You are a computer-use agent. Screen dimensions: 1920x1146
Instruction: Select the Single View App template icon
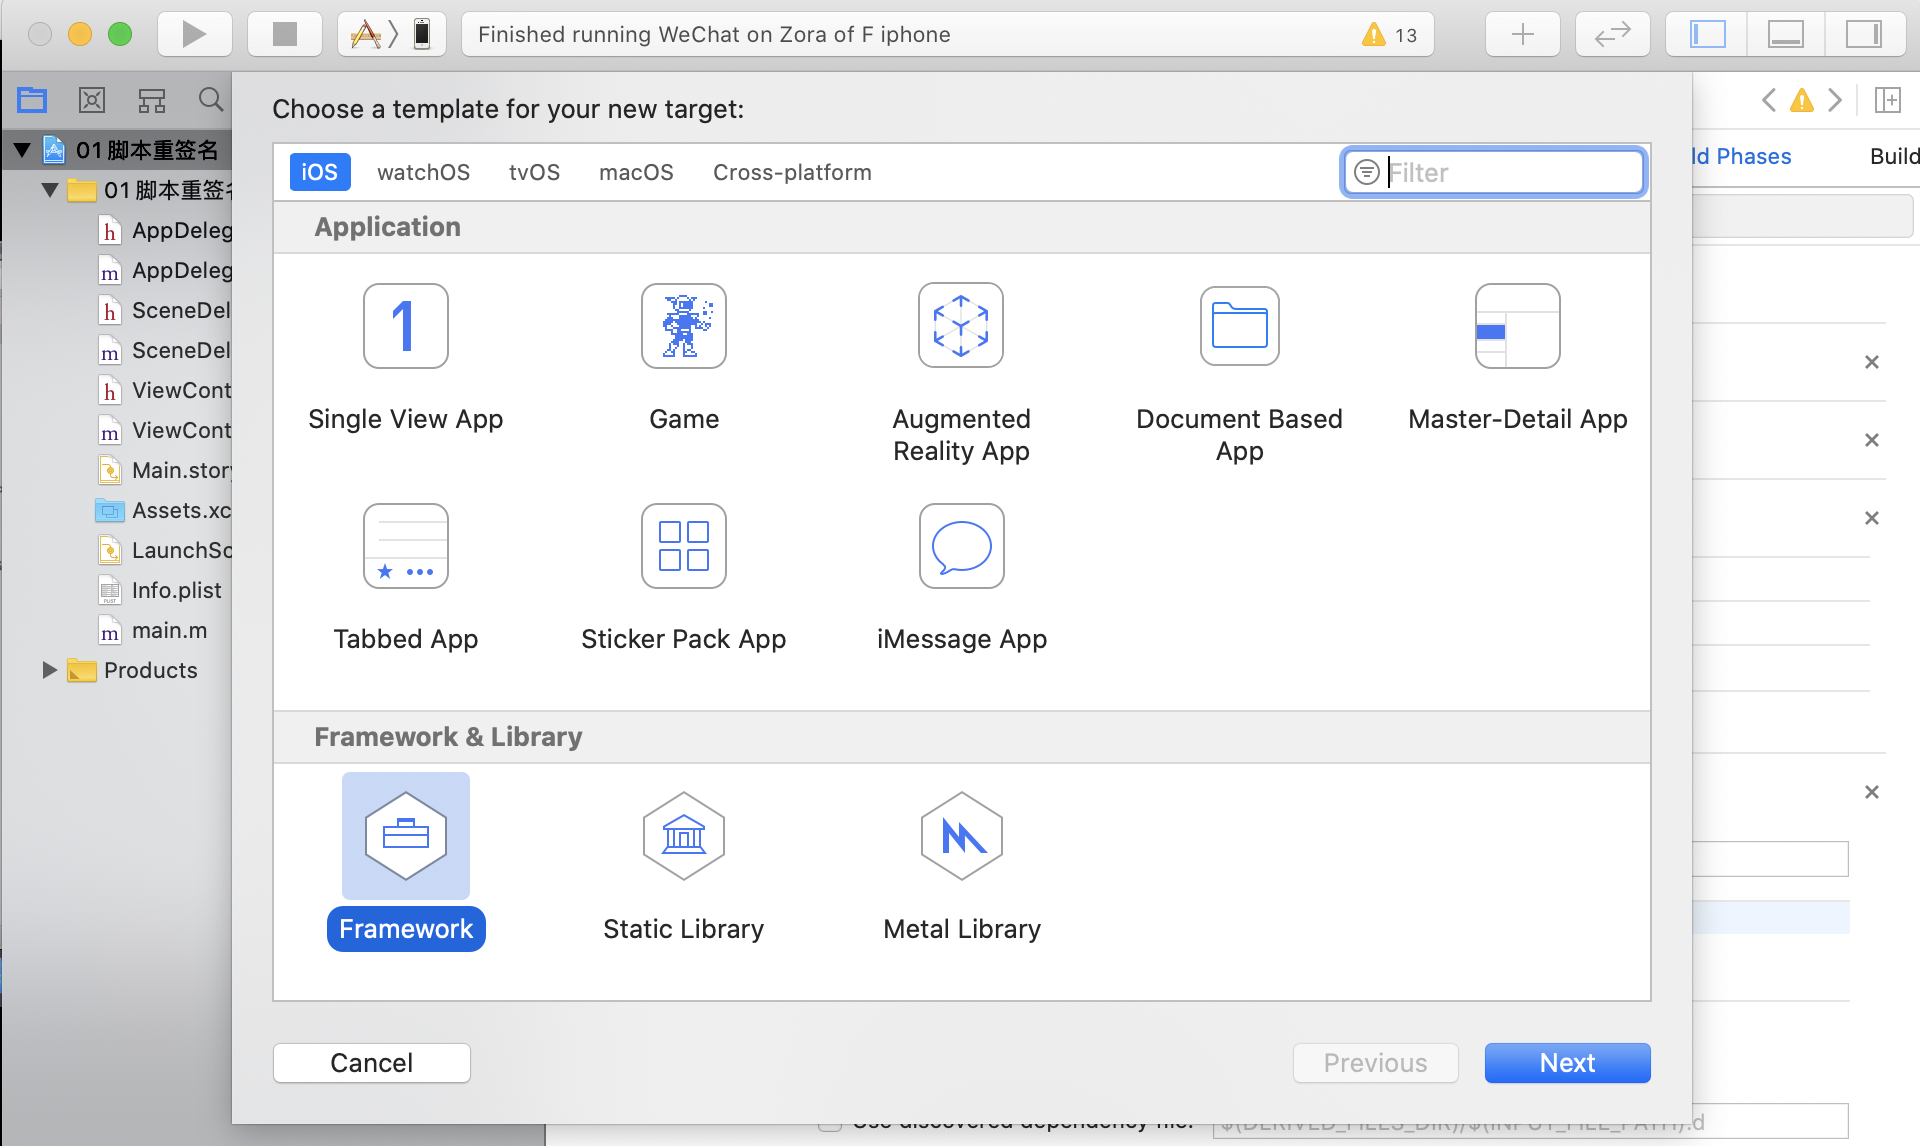click(405, 326)
